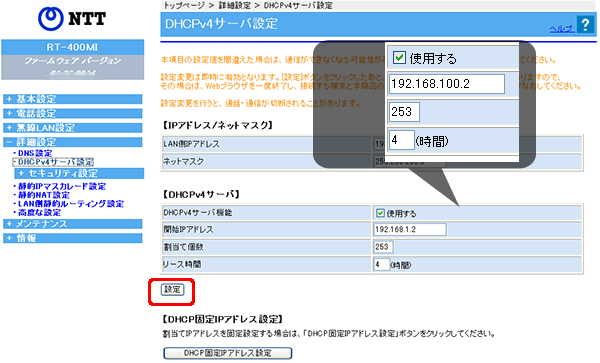The width and height of the screenshot is (600, 363).
Task: Click the 【DHCP固定IPアドレス設定】 heading text
Action: [223, 319]
